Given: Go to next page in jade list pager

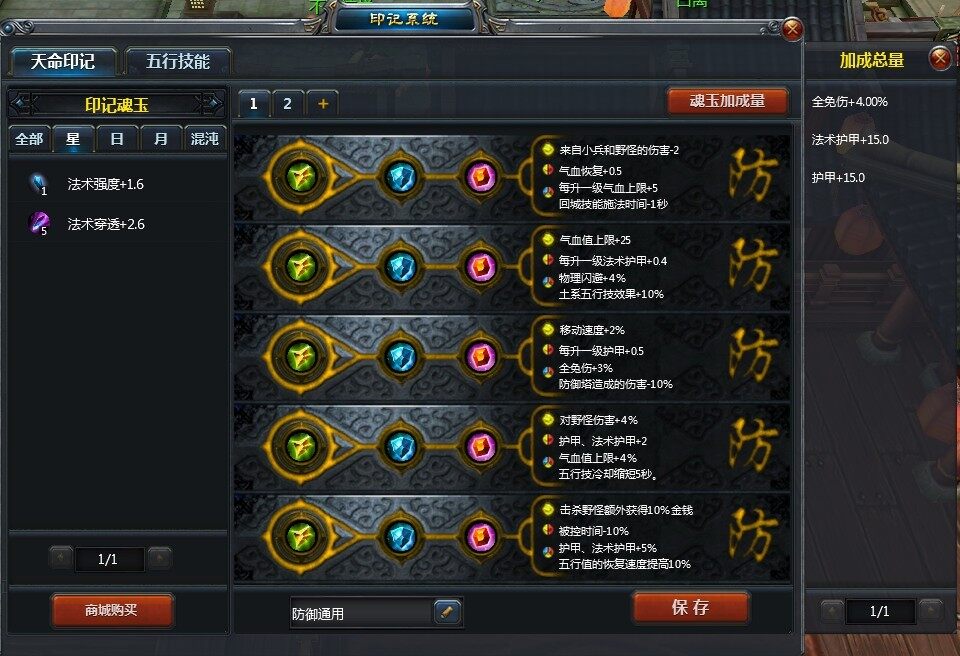Looking at the screenshot, I should pos(159,559).
